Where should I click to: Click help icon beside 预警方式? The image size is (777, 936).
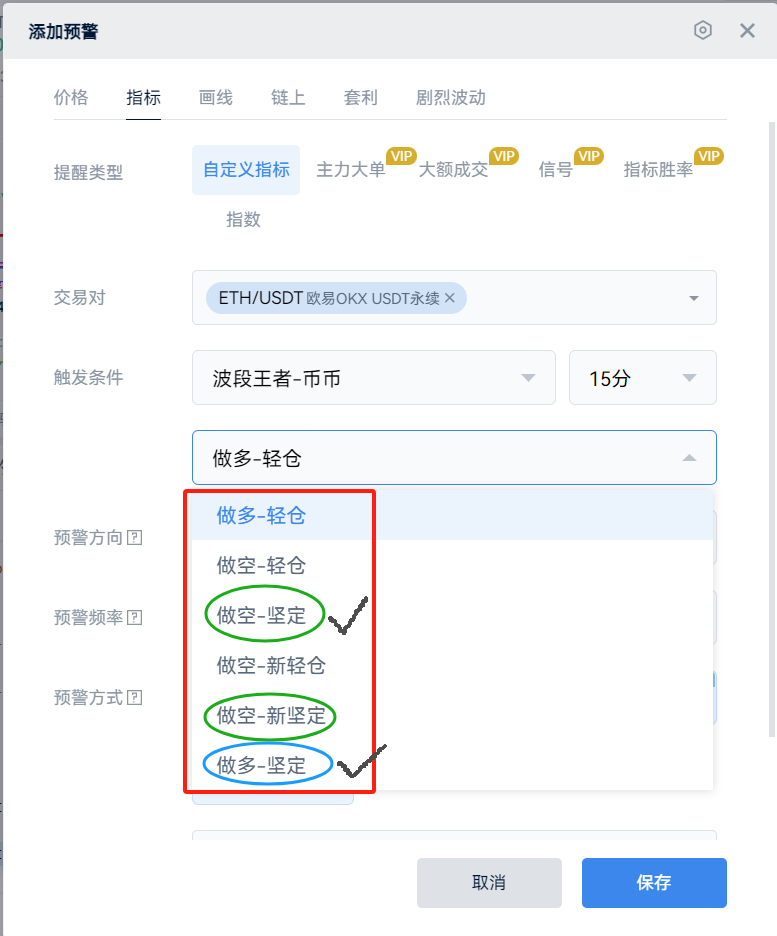coord(135,697)
